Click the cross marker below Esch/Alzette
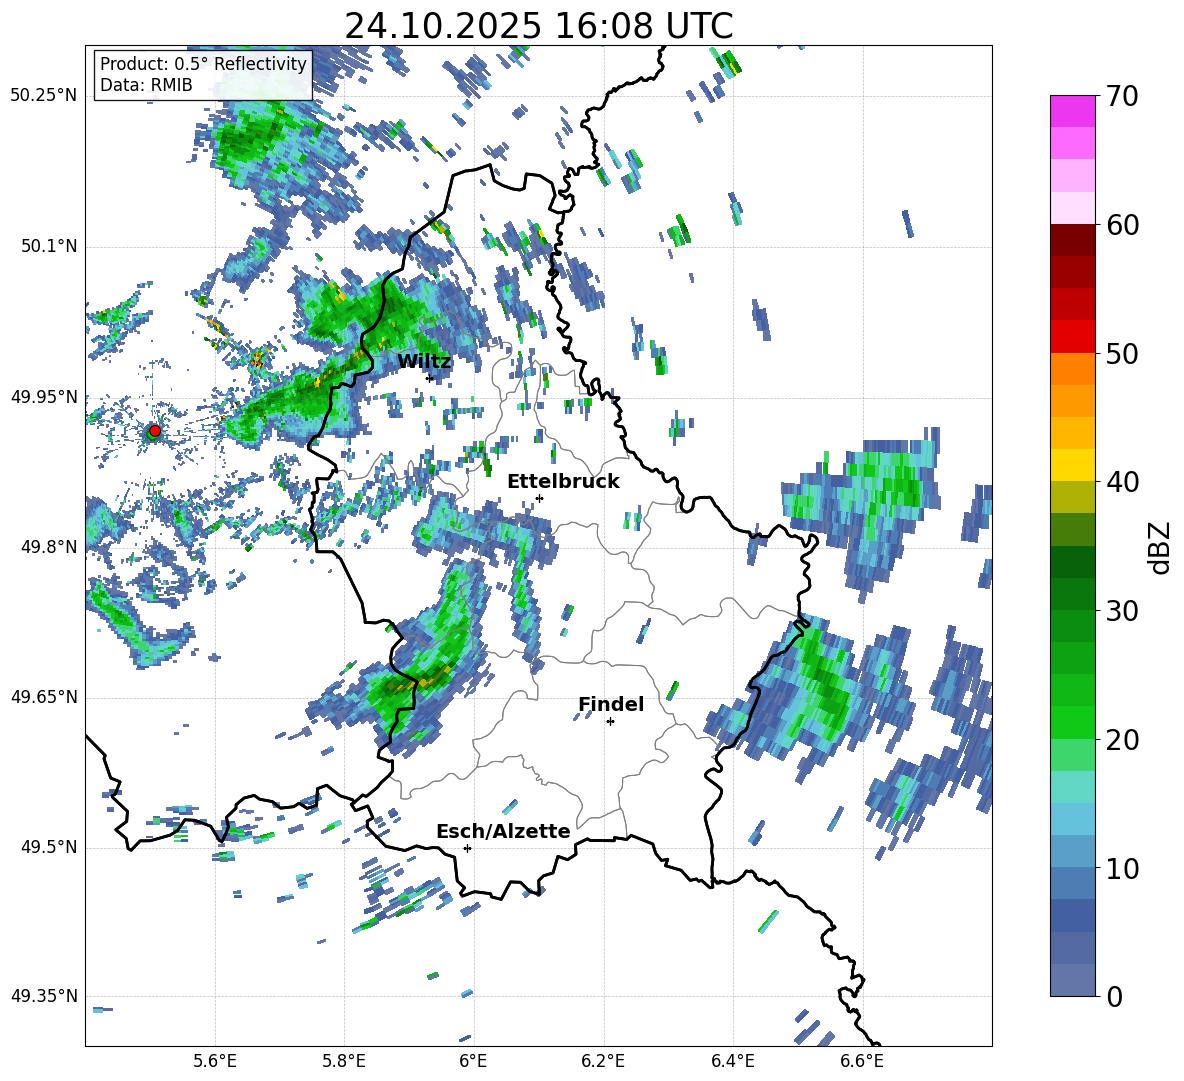Image resolution: width=1184 pixels, height=1081 pixels. tap(467, 848)
